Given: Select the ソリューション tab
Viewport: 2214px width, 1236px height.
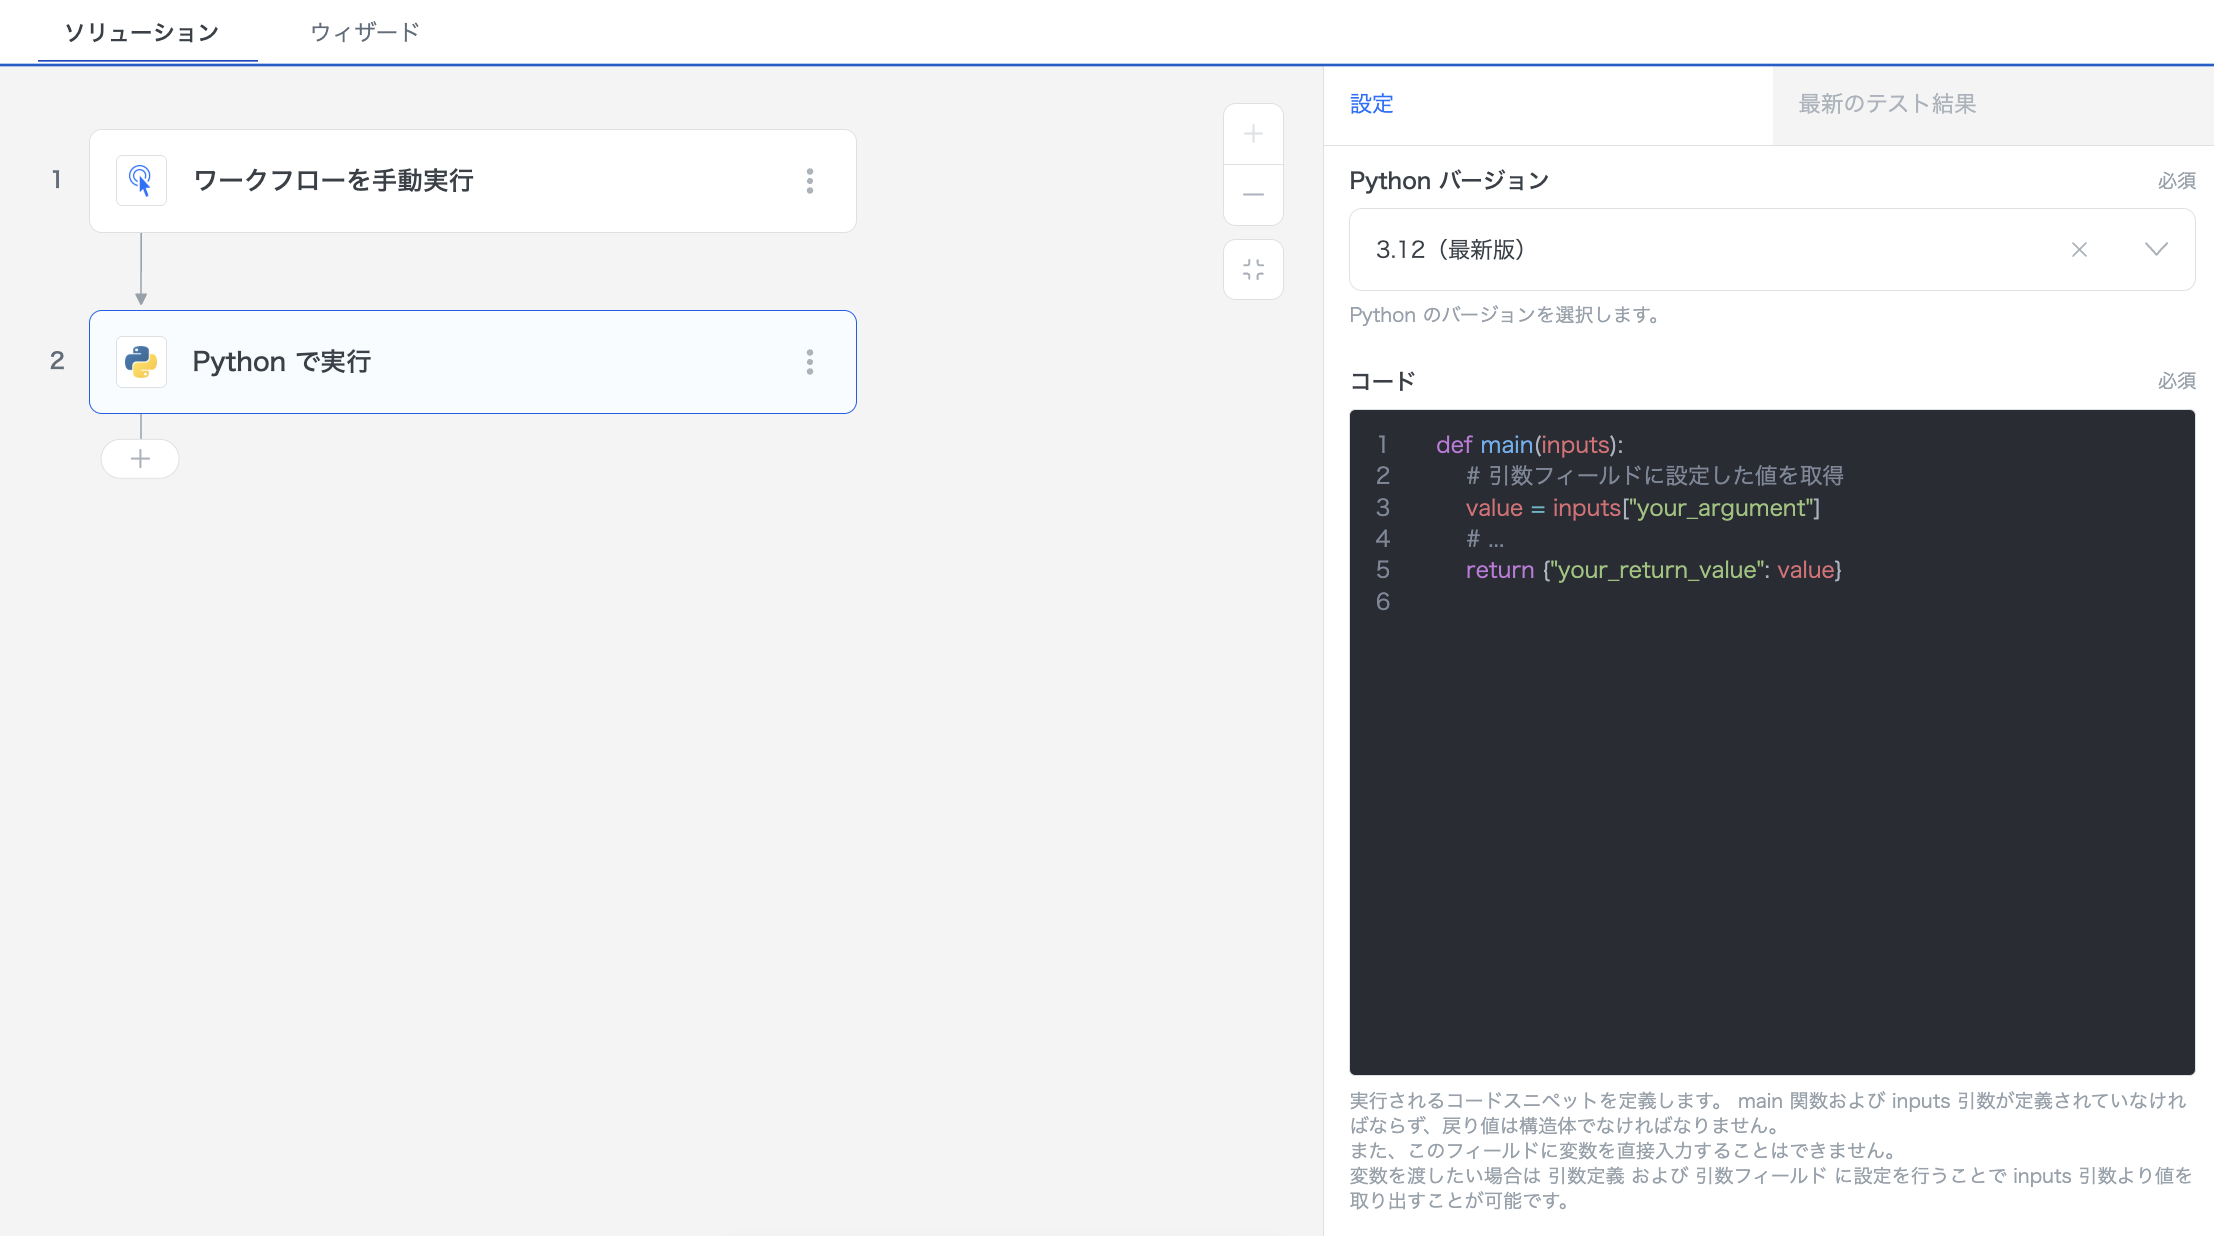Looking at the screenshot, I should pos(142,32).
